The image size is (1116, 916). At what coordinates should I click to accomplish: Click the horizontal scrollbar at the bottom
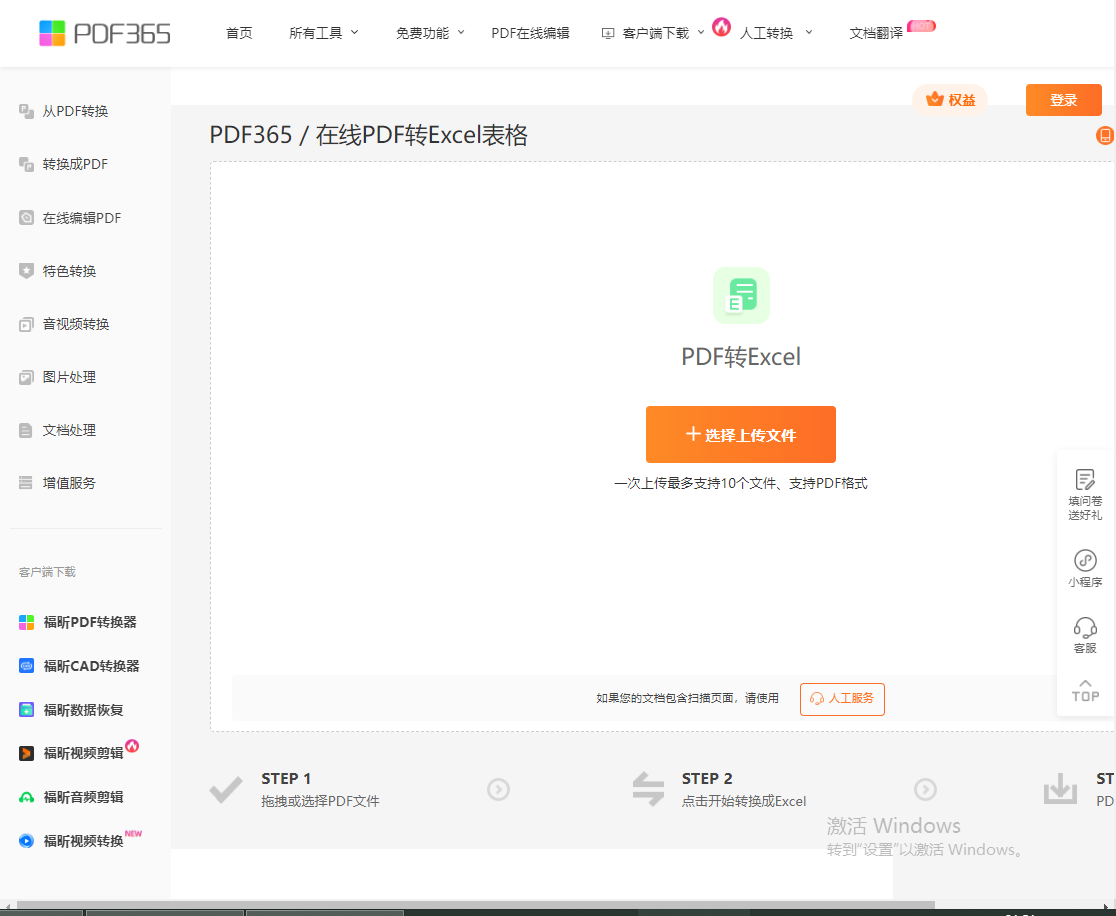pyautogui.click(x=475, y=905)
